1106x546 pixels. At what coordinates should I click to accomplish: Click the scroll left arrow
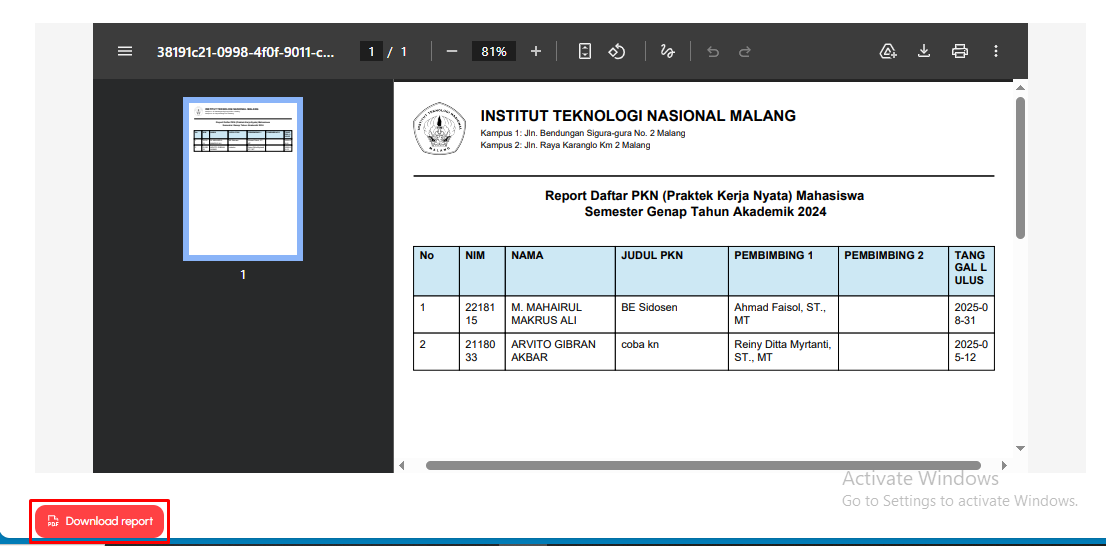pos(402,466)
